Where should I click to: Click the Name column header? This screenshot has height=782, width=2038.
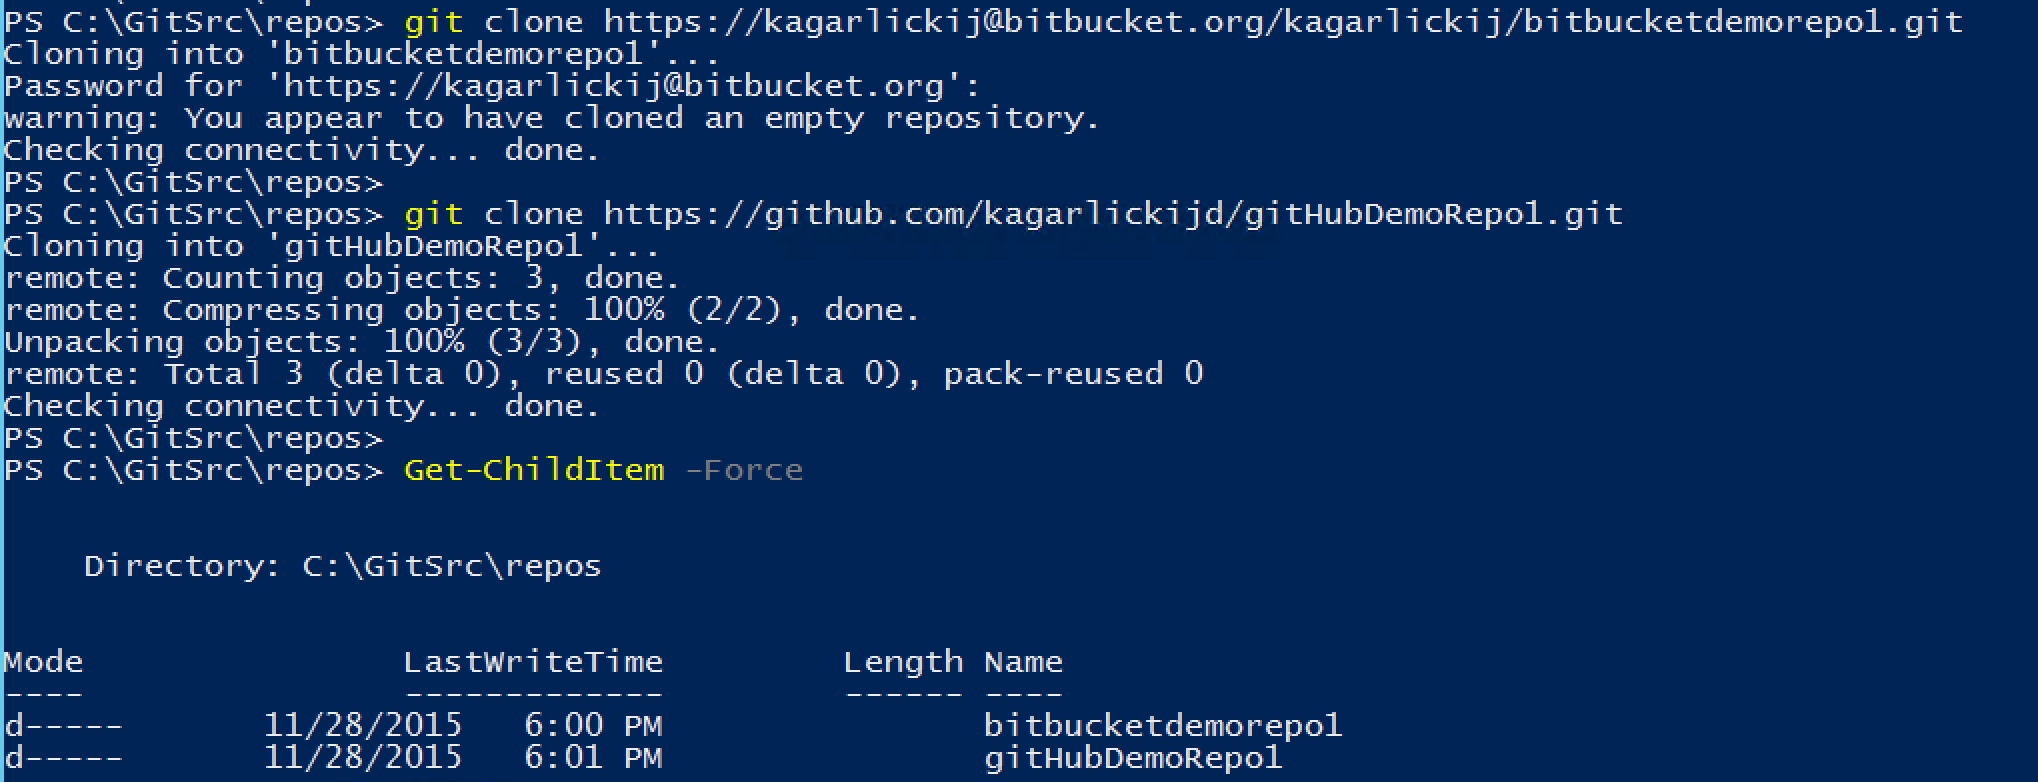pos(1023,662)
